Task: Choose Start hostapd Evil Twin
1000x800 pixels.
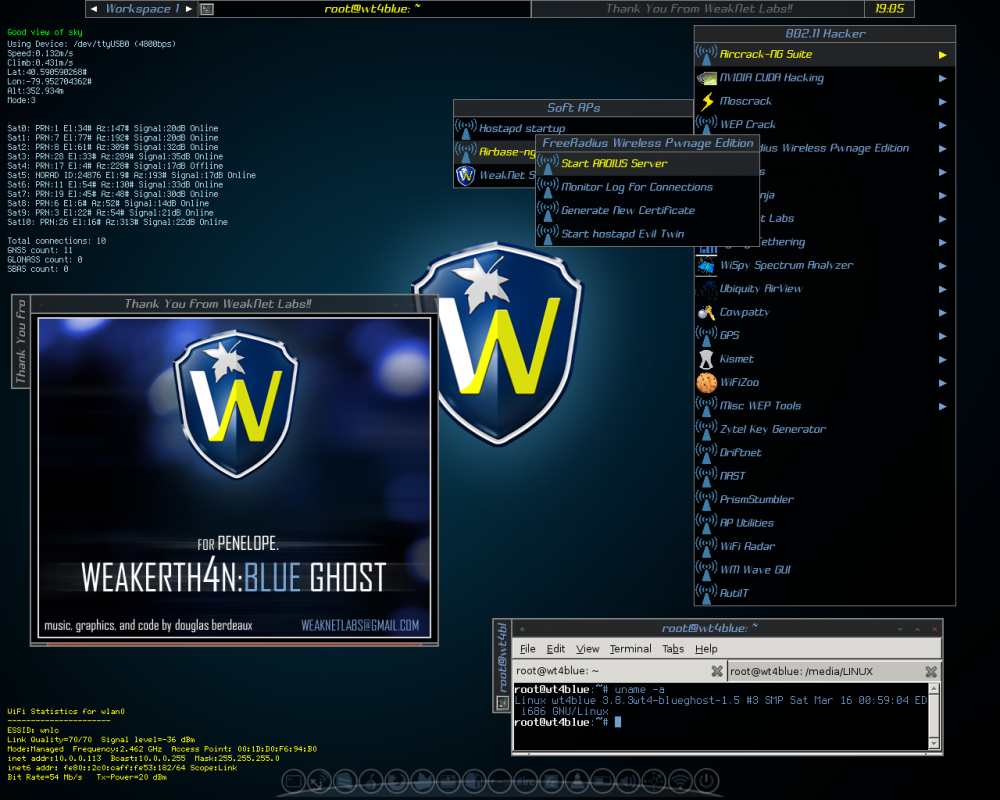Action: point(647,233)
